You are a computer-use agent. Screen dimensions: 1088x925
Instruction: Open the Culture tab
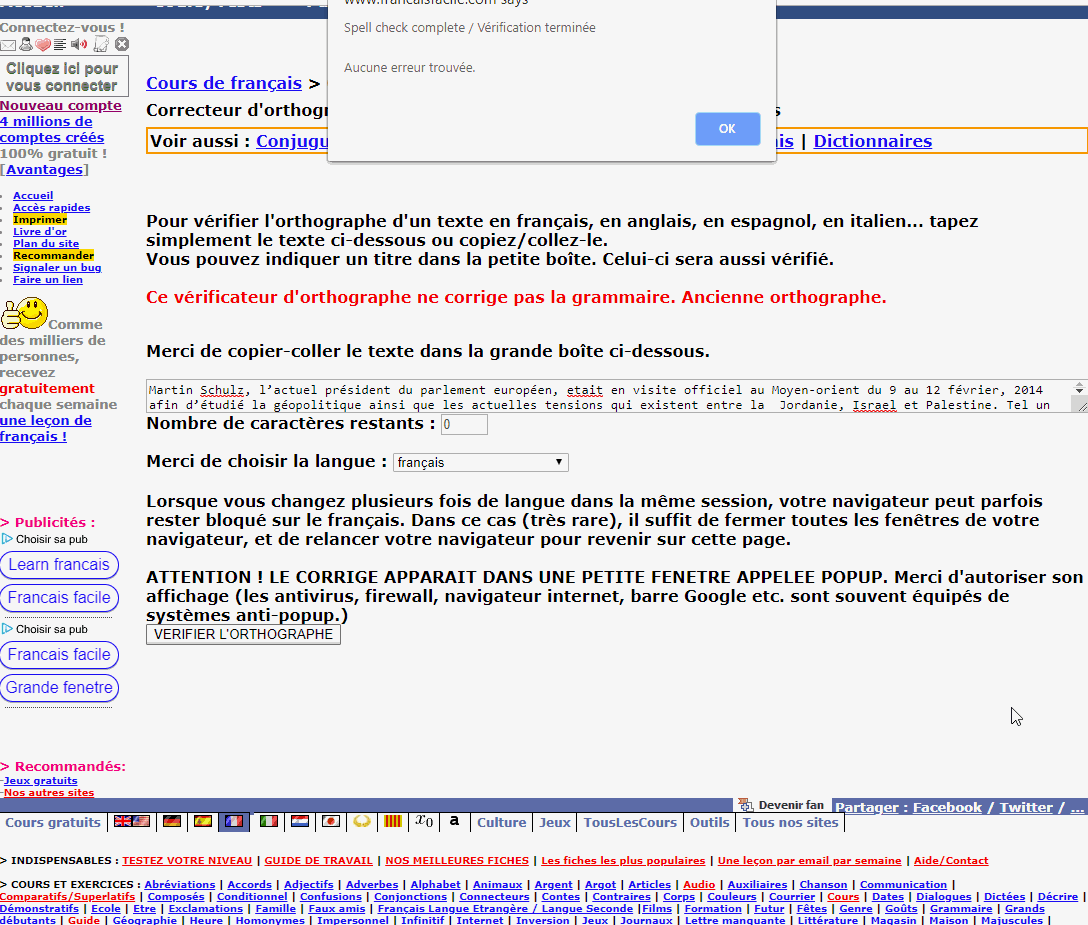[x=501, y=822]
